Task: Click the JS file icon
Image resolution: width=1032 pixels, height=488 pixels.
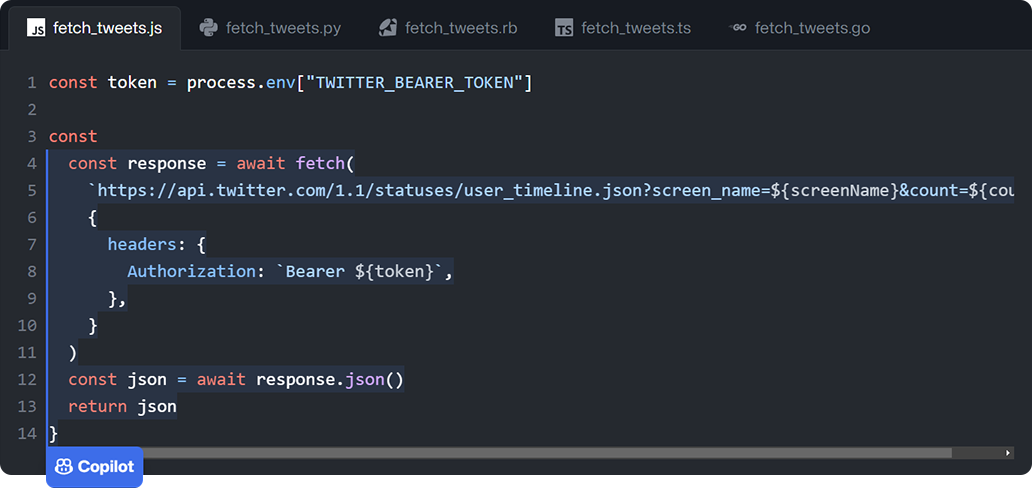Action: coord(36,28)
